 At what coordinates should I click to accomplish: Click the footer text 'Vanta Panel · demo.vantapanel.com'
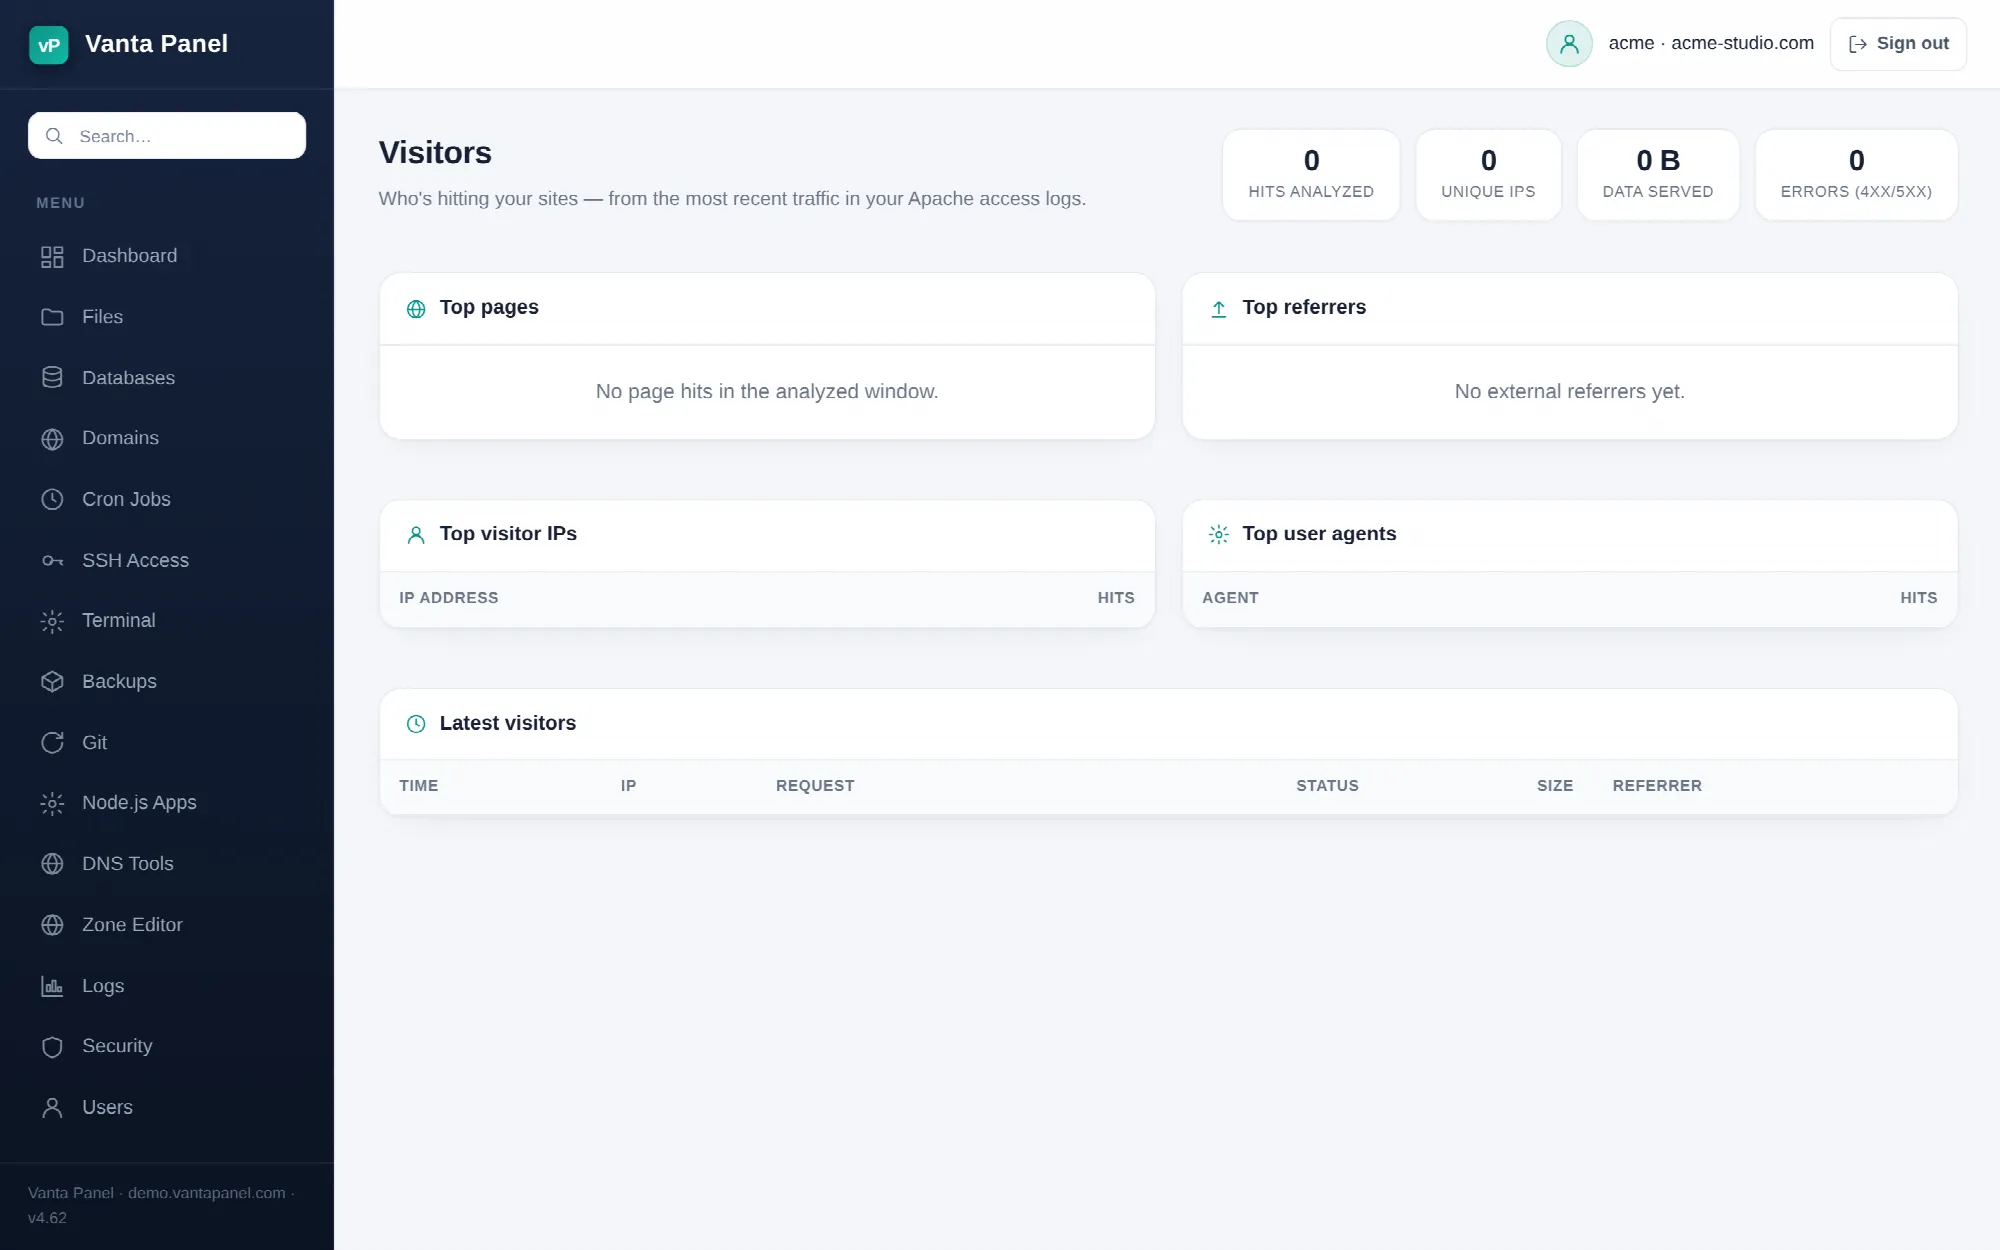157,1193
